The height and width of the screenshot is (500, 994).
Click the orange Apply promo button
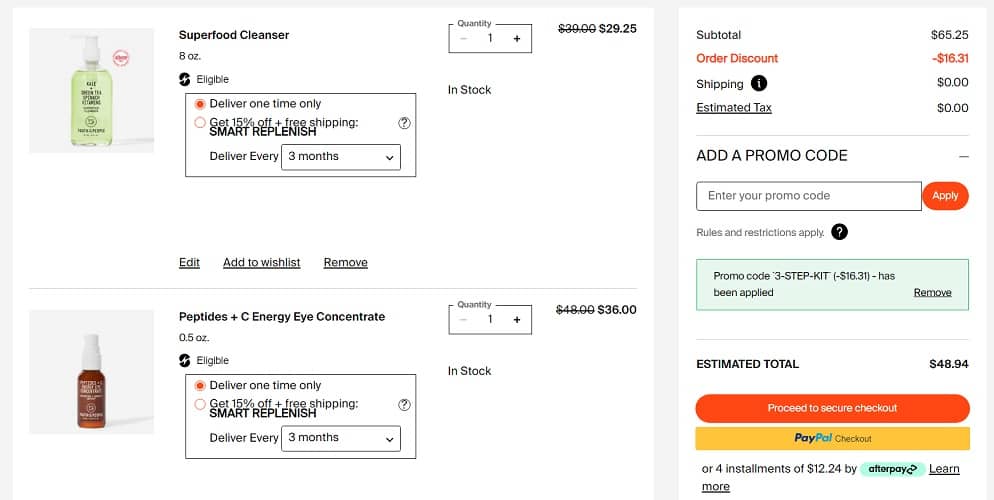point(945,196)
